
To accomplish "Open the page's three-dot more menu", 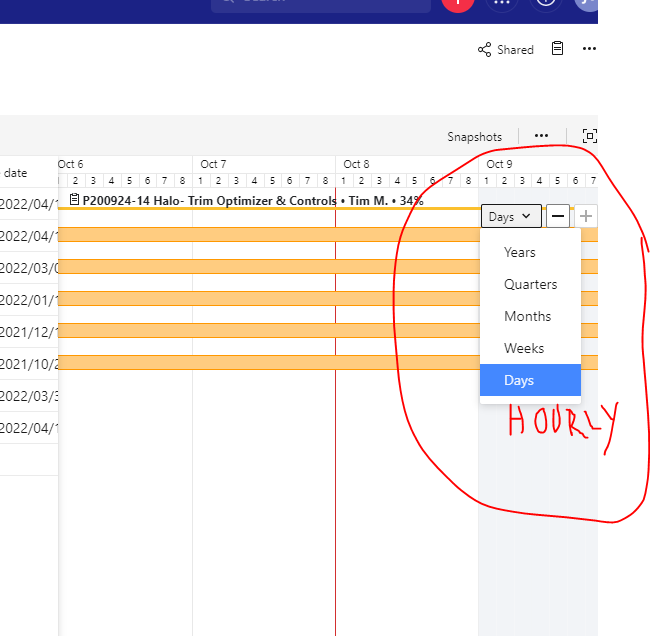I will click(x=589, y=49).
